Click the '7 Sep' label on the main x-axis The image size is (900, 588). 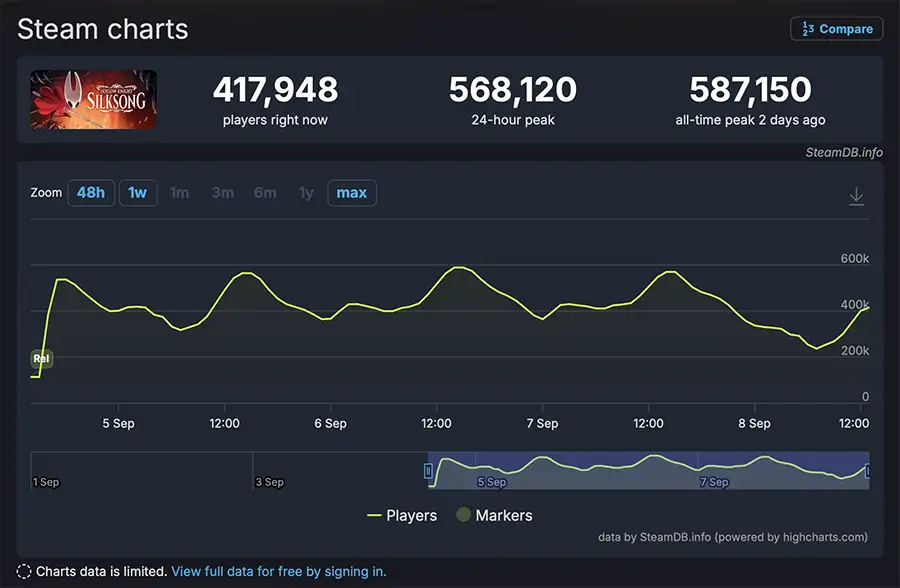click(542, 424)
